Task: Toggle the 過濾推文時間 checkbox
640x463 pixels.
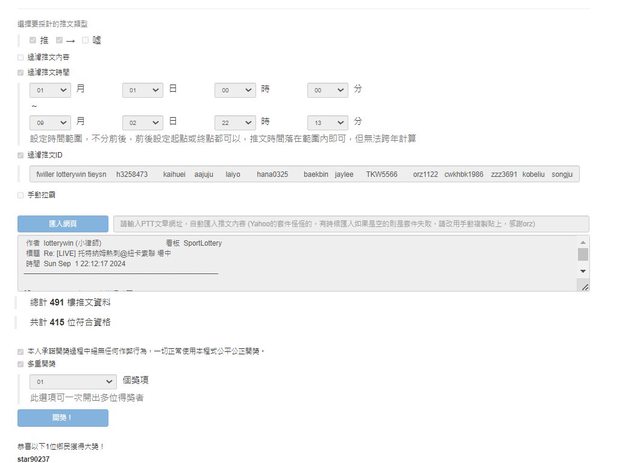Action: 21,72
